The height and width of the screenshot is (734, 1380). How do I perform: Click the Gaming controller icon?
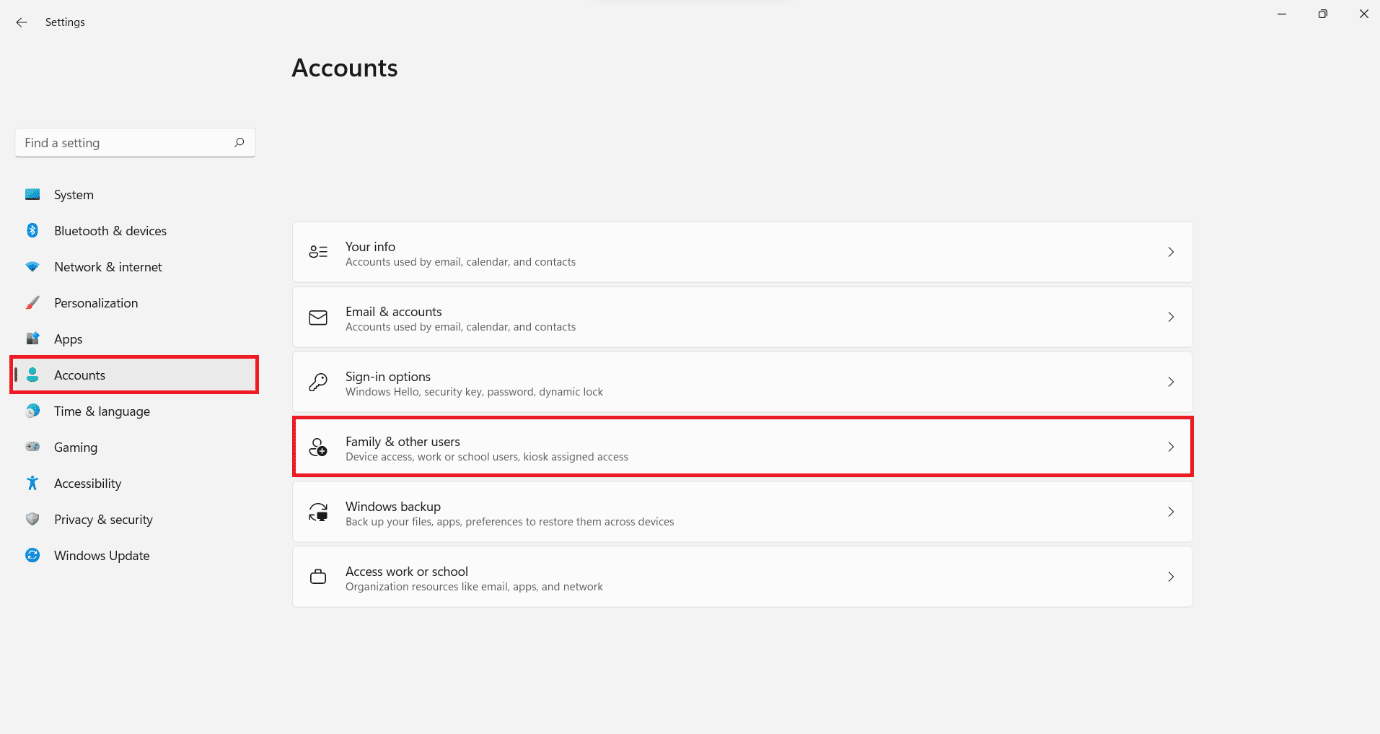33,447
